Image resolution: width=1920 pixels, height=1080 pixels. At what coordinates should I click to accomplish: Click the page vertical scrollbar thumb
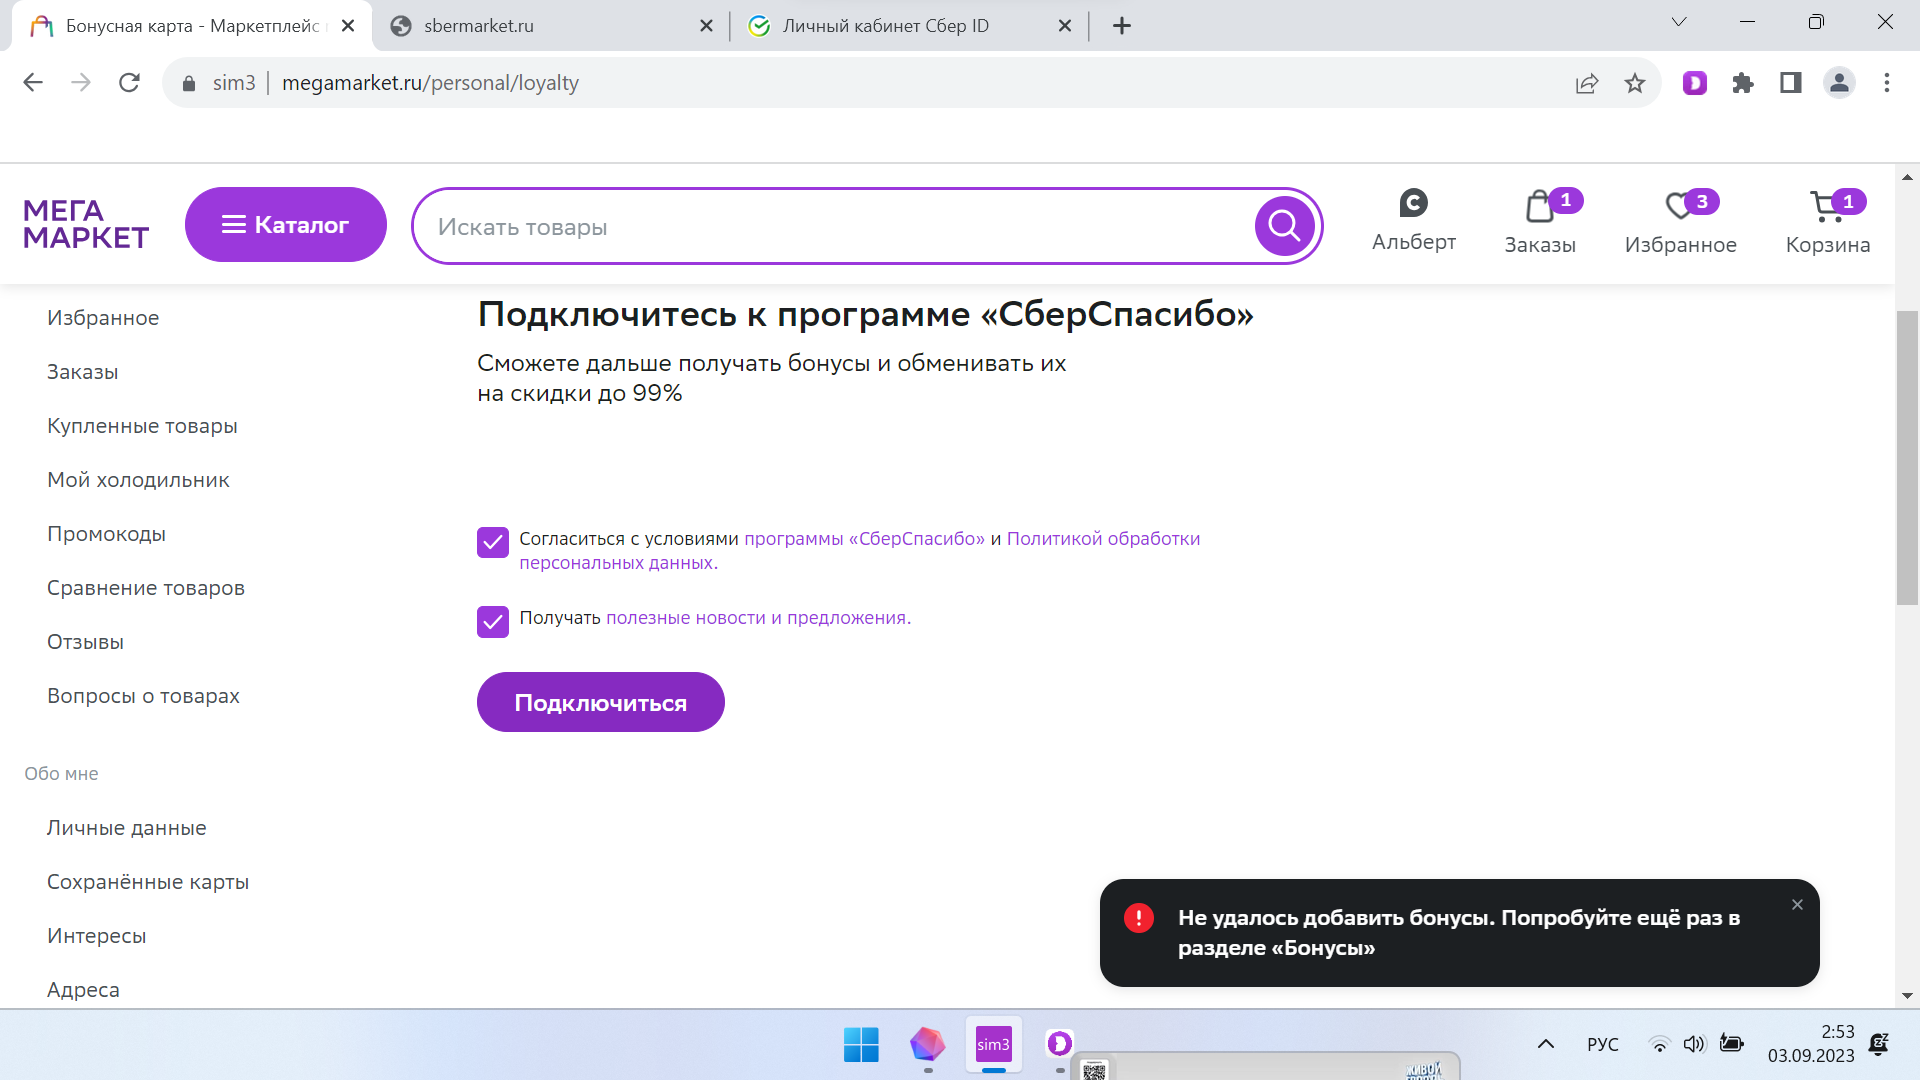coord(1907,458)
